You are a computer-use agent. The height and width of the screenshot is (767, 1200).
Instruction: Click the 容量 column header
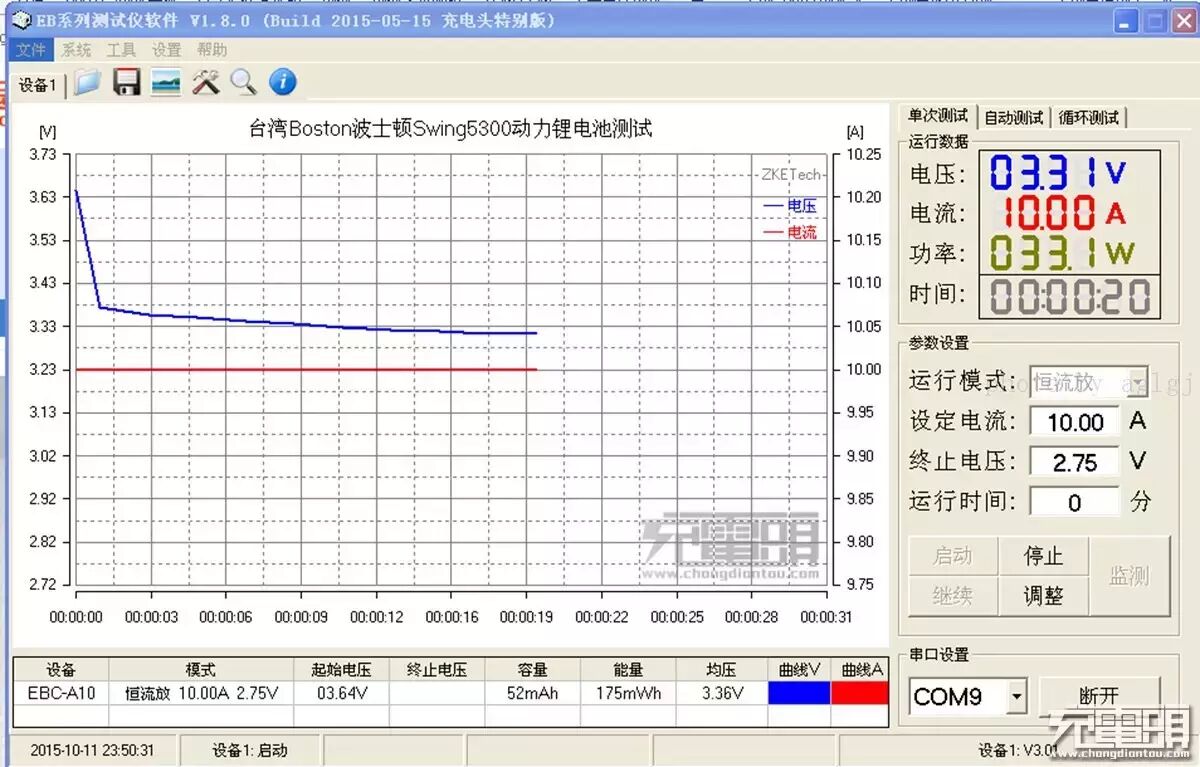532,669
